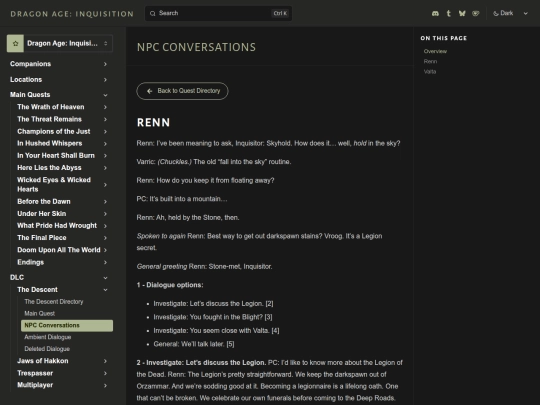Jump to Overview in On This Page
Viewport: 540px width, 405px height.
point(435,51)
